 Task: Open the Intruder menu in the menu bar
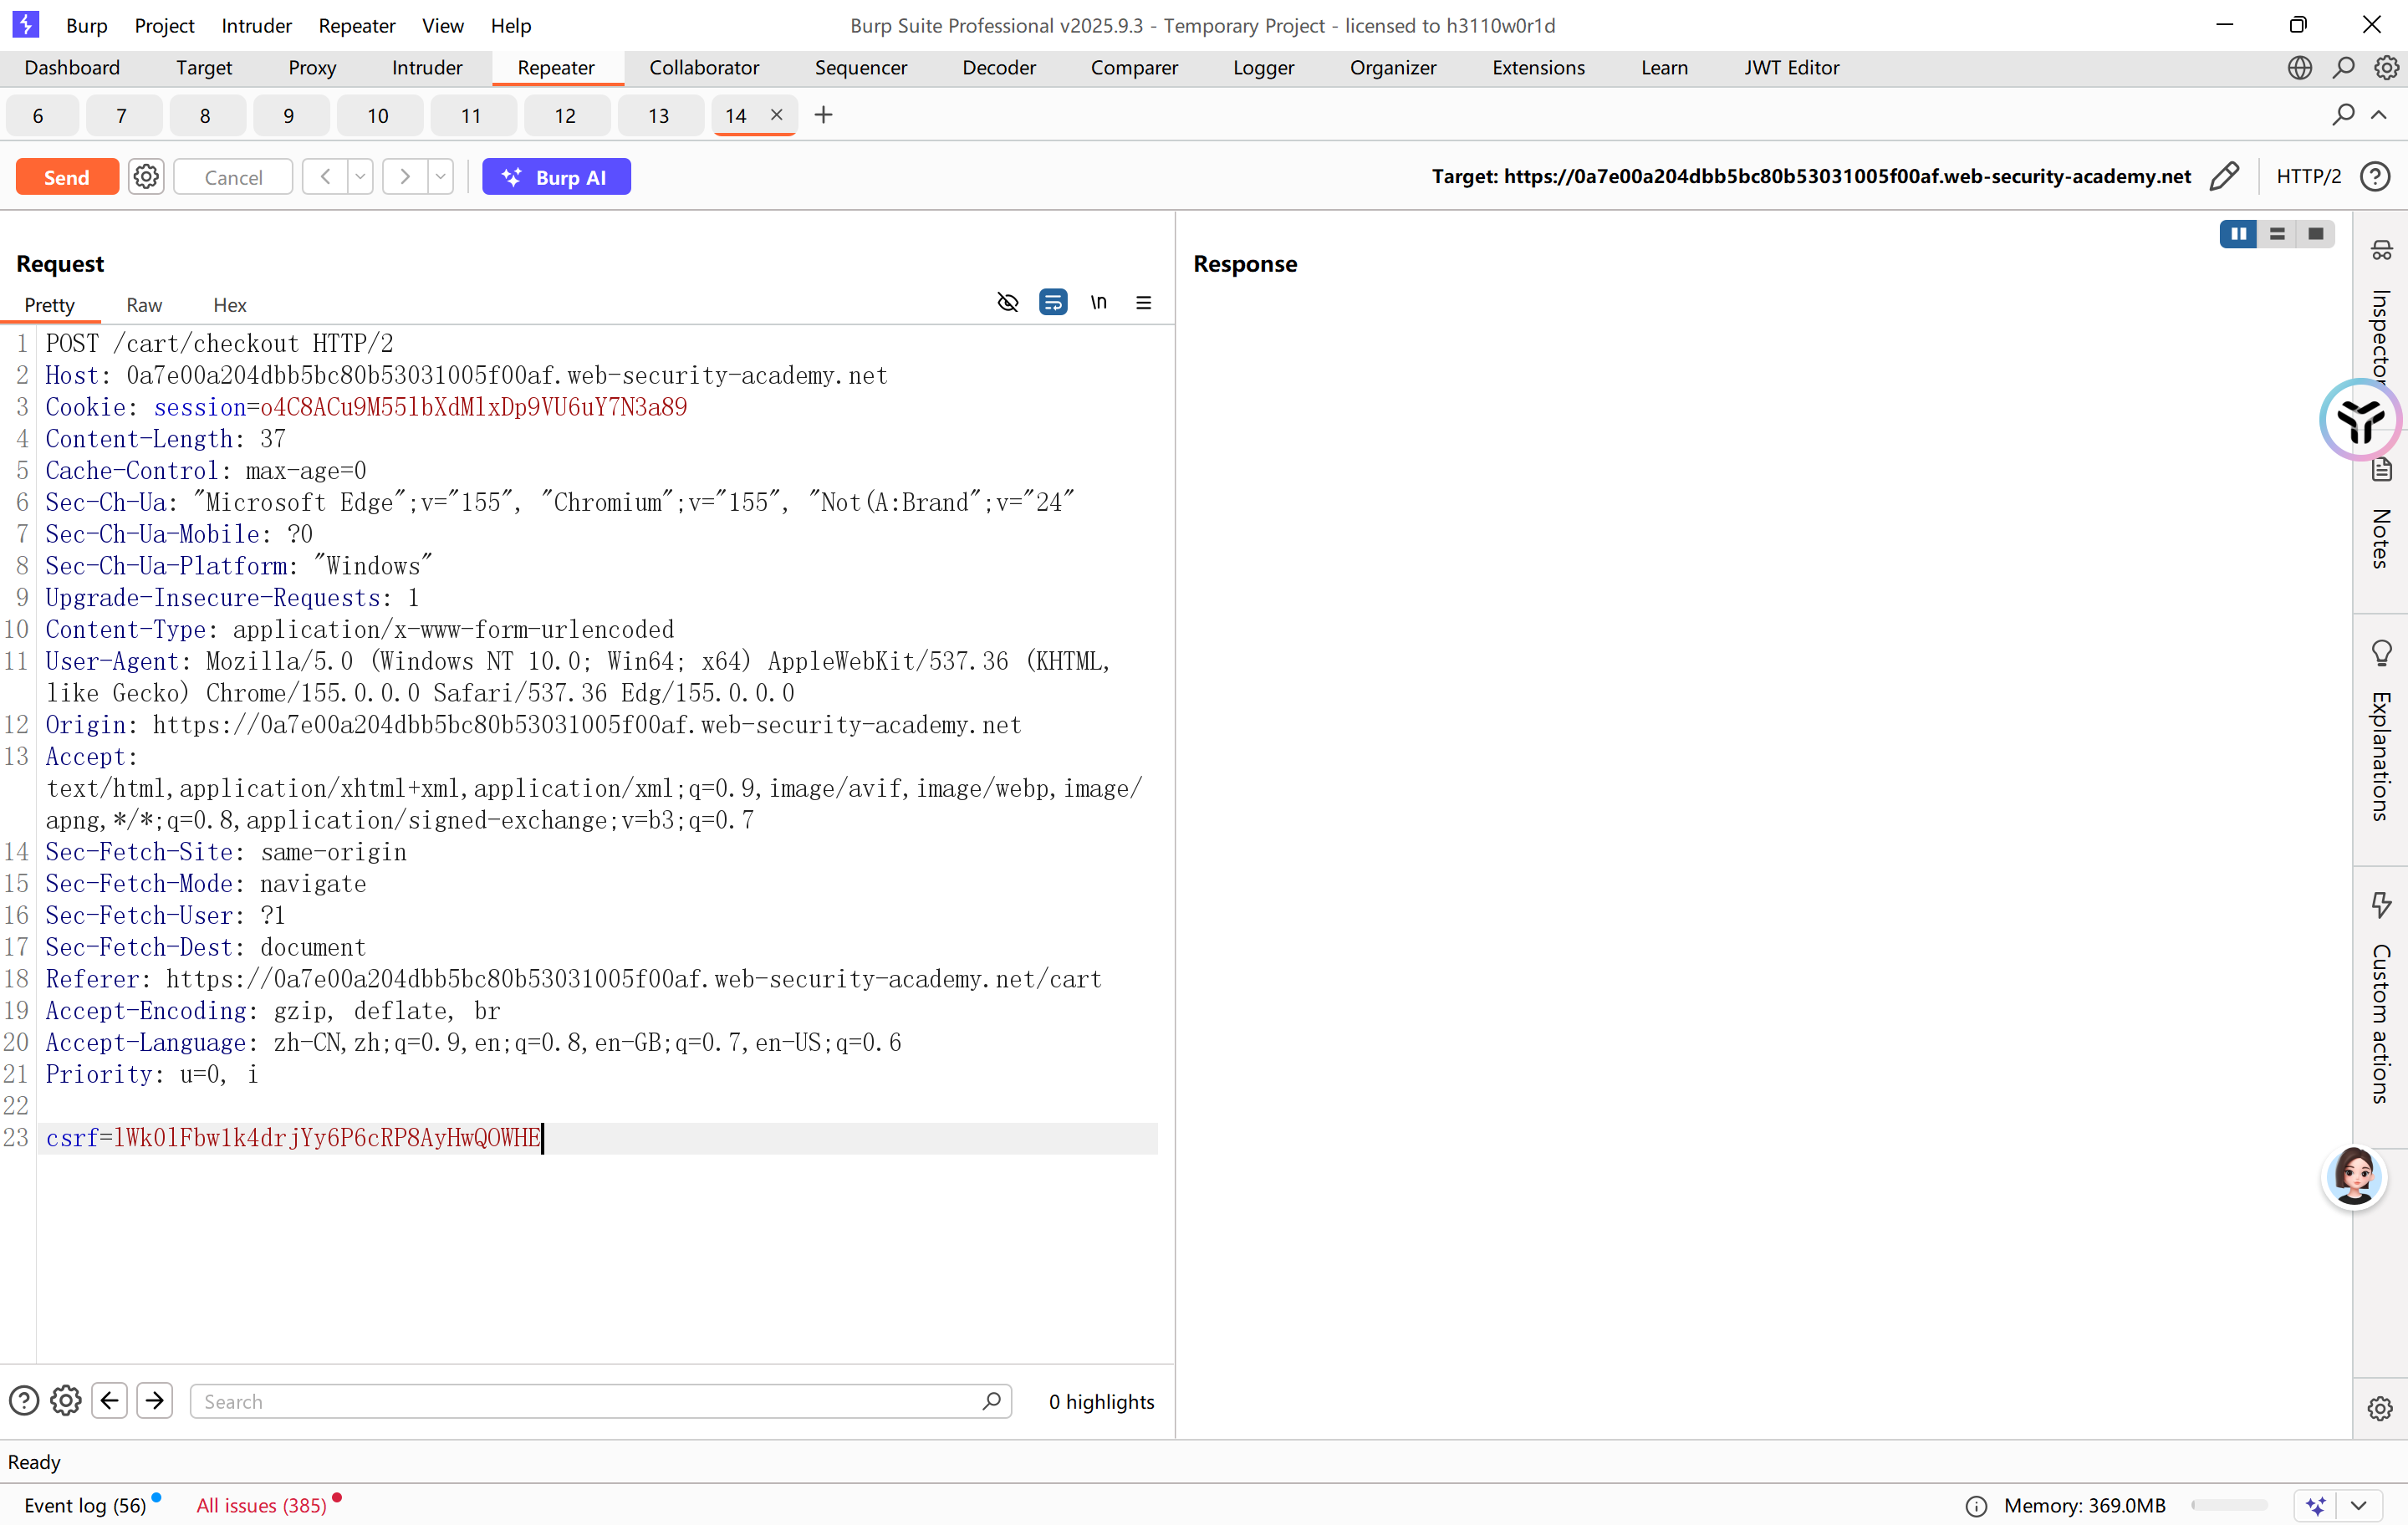coord(256,26)
